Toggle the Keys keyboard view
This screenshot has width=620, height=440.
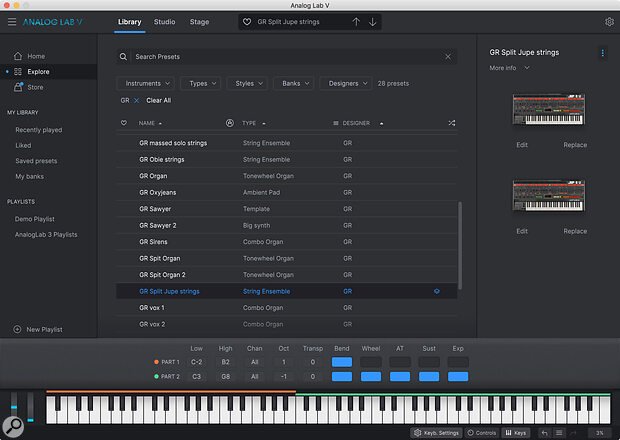(x=516, y=433)
